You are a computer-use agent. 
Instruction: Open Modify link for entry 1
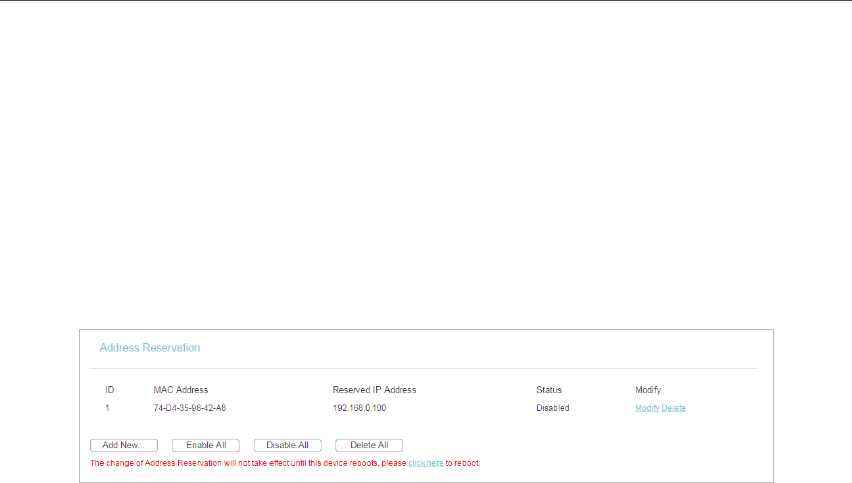pos(647,408)
